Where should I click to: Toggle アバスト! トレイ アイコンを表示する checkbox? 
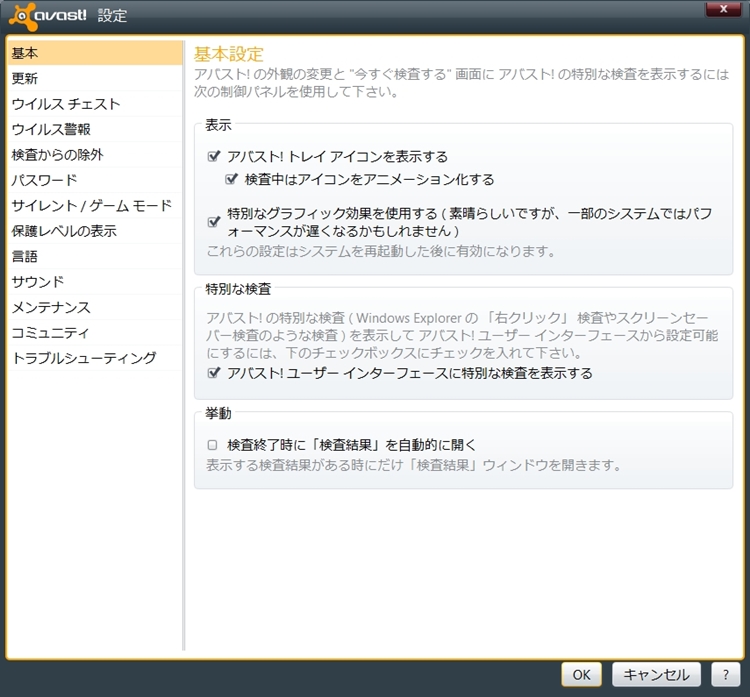tap(213, 156)
